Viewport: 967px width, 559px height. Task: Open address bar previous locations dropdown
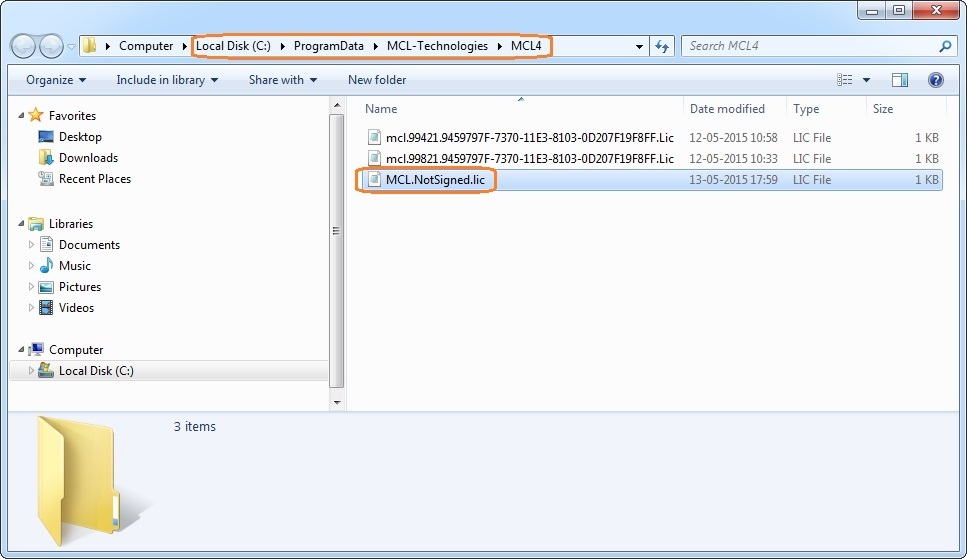(x=640, y=46)
